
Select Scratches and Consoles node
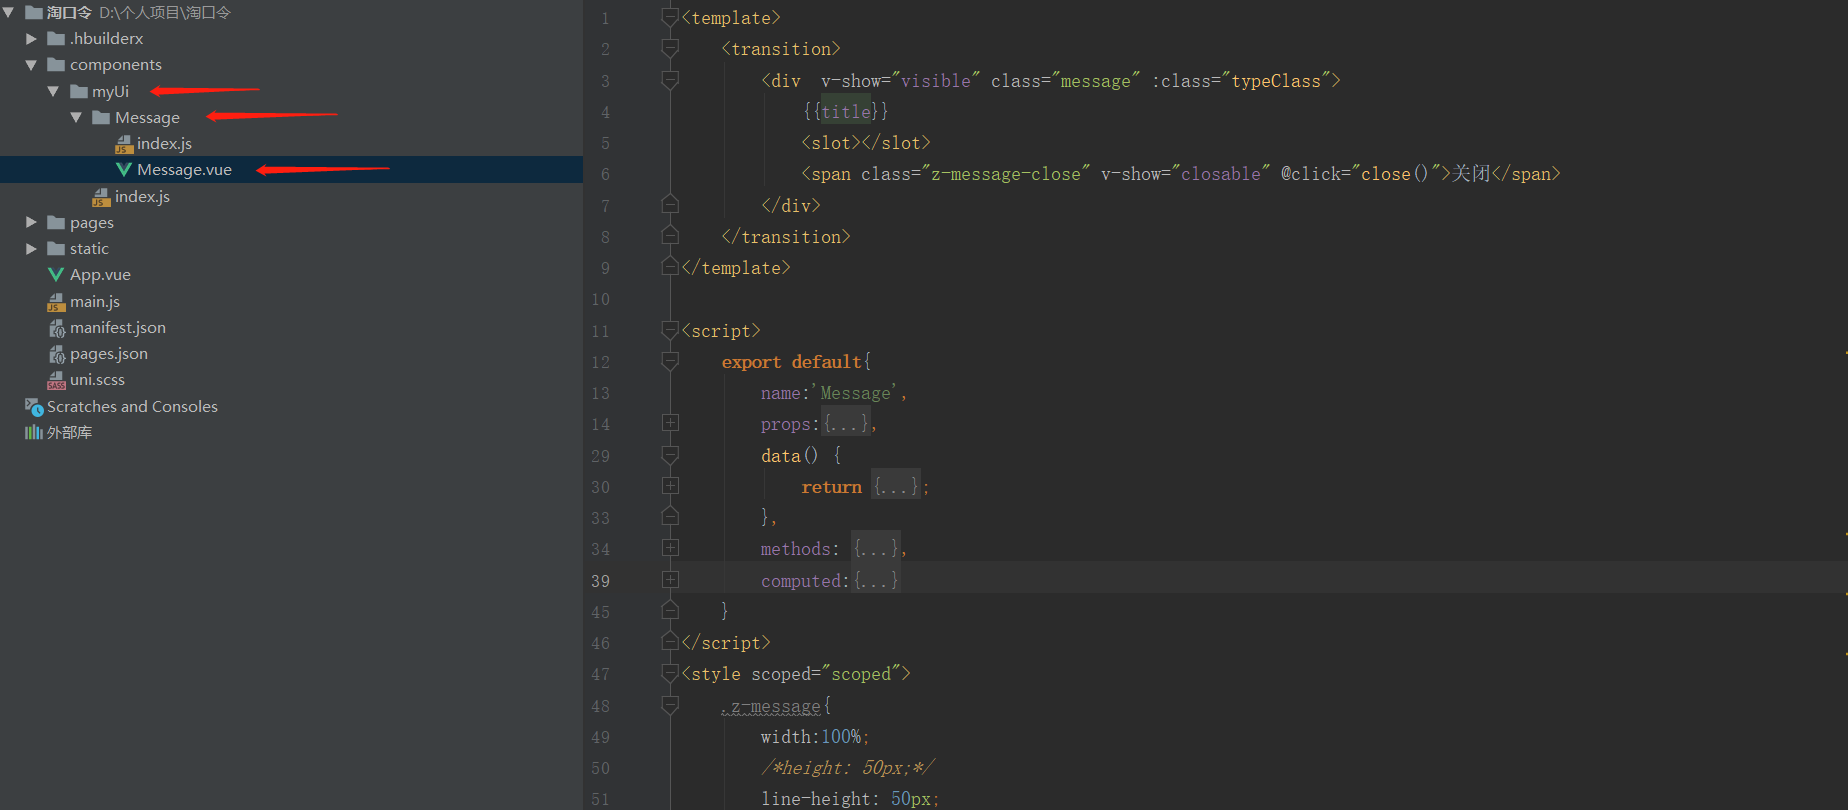pyautogui.click(x=132, y=406)
